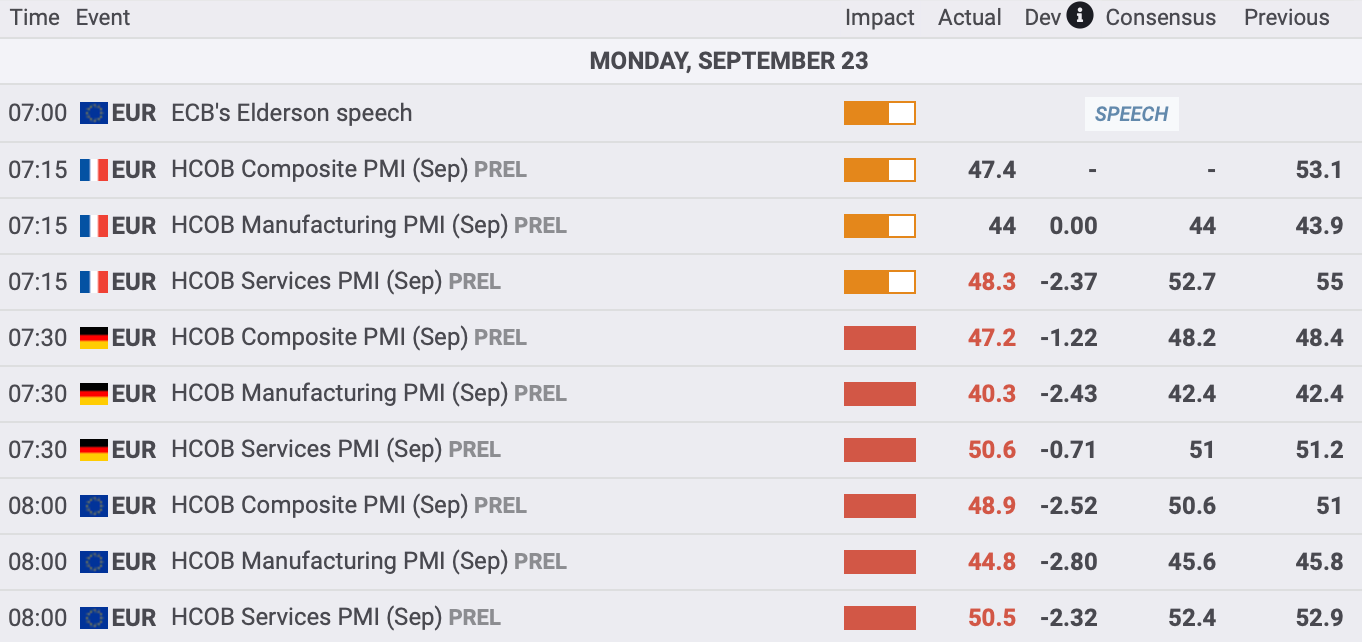Click EU flag on 08:00 HCOB Services PMI row
Viewport: 1362px width, 642px height.
pyautogui.click(x=94, y=617)
